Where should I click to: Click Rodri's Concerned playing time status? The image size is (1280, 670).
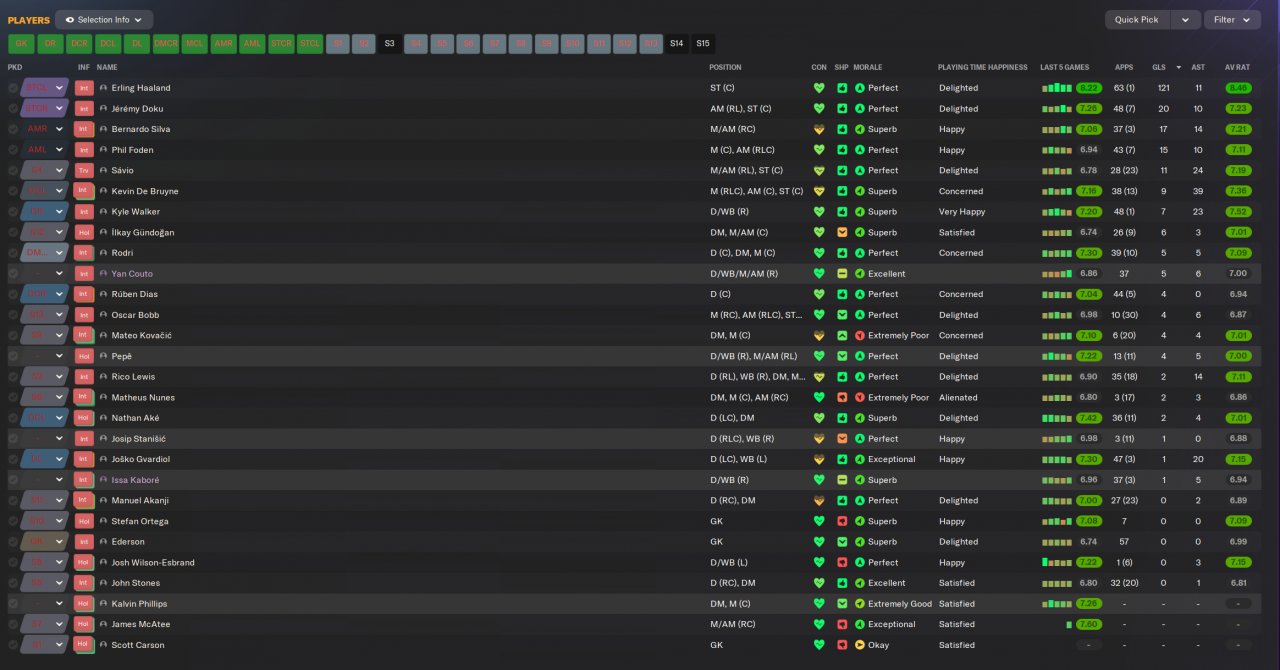tap(960, 253)
